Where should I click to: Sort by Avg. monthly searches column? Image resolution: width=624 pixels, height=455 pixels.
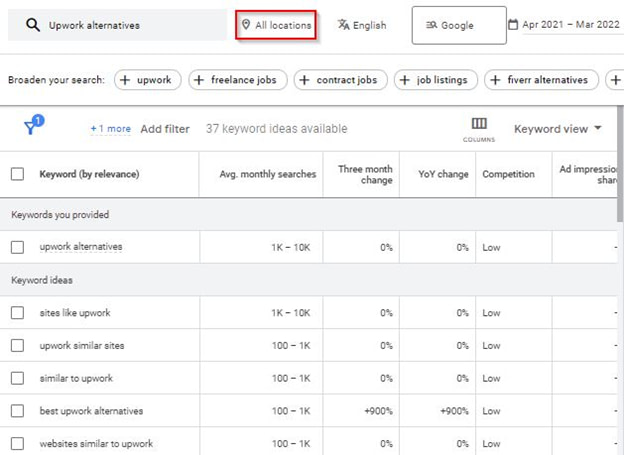267,174
